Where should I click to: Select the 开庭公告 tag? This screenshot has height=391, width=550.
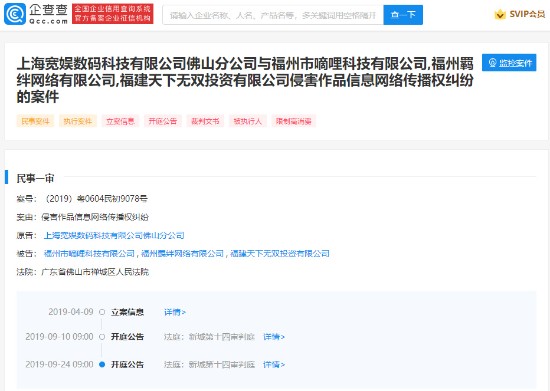[x=163, y=121]
